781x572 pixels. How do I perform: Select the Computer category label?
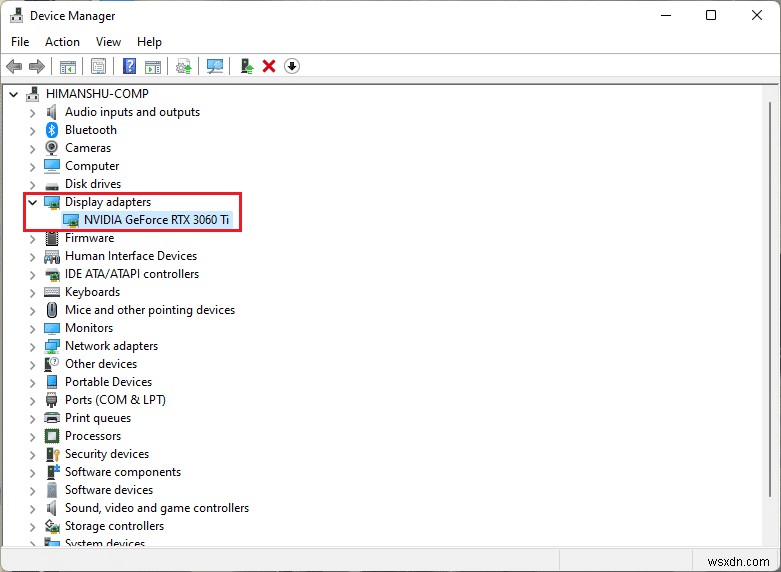point(92,166)
